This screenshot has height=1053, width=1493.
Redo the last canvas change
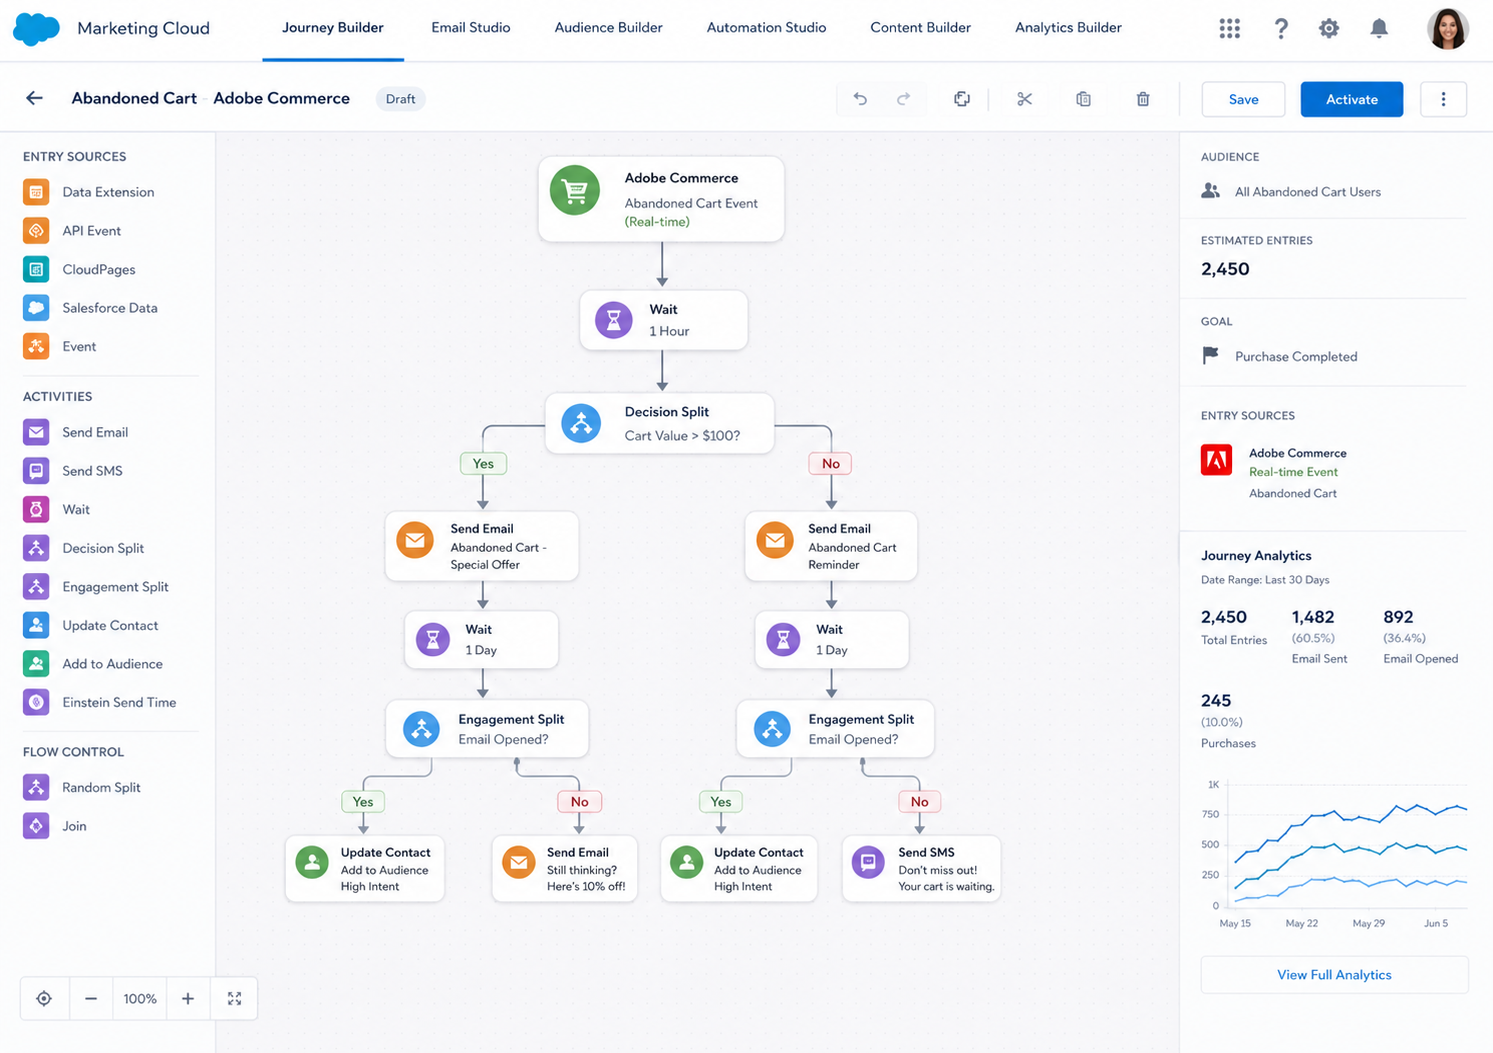click(x=904, y=99)
